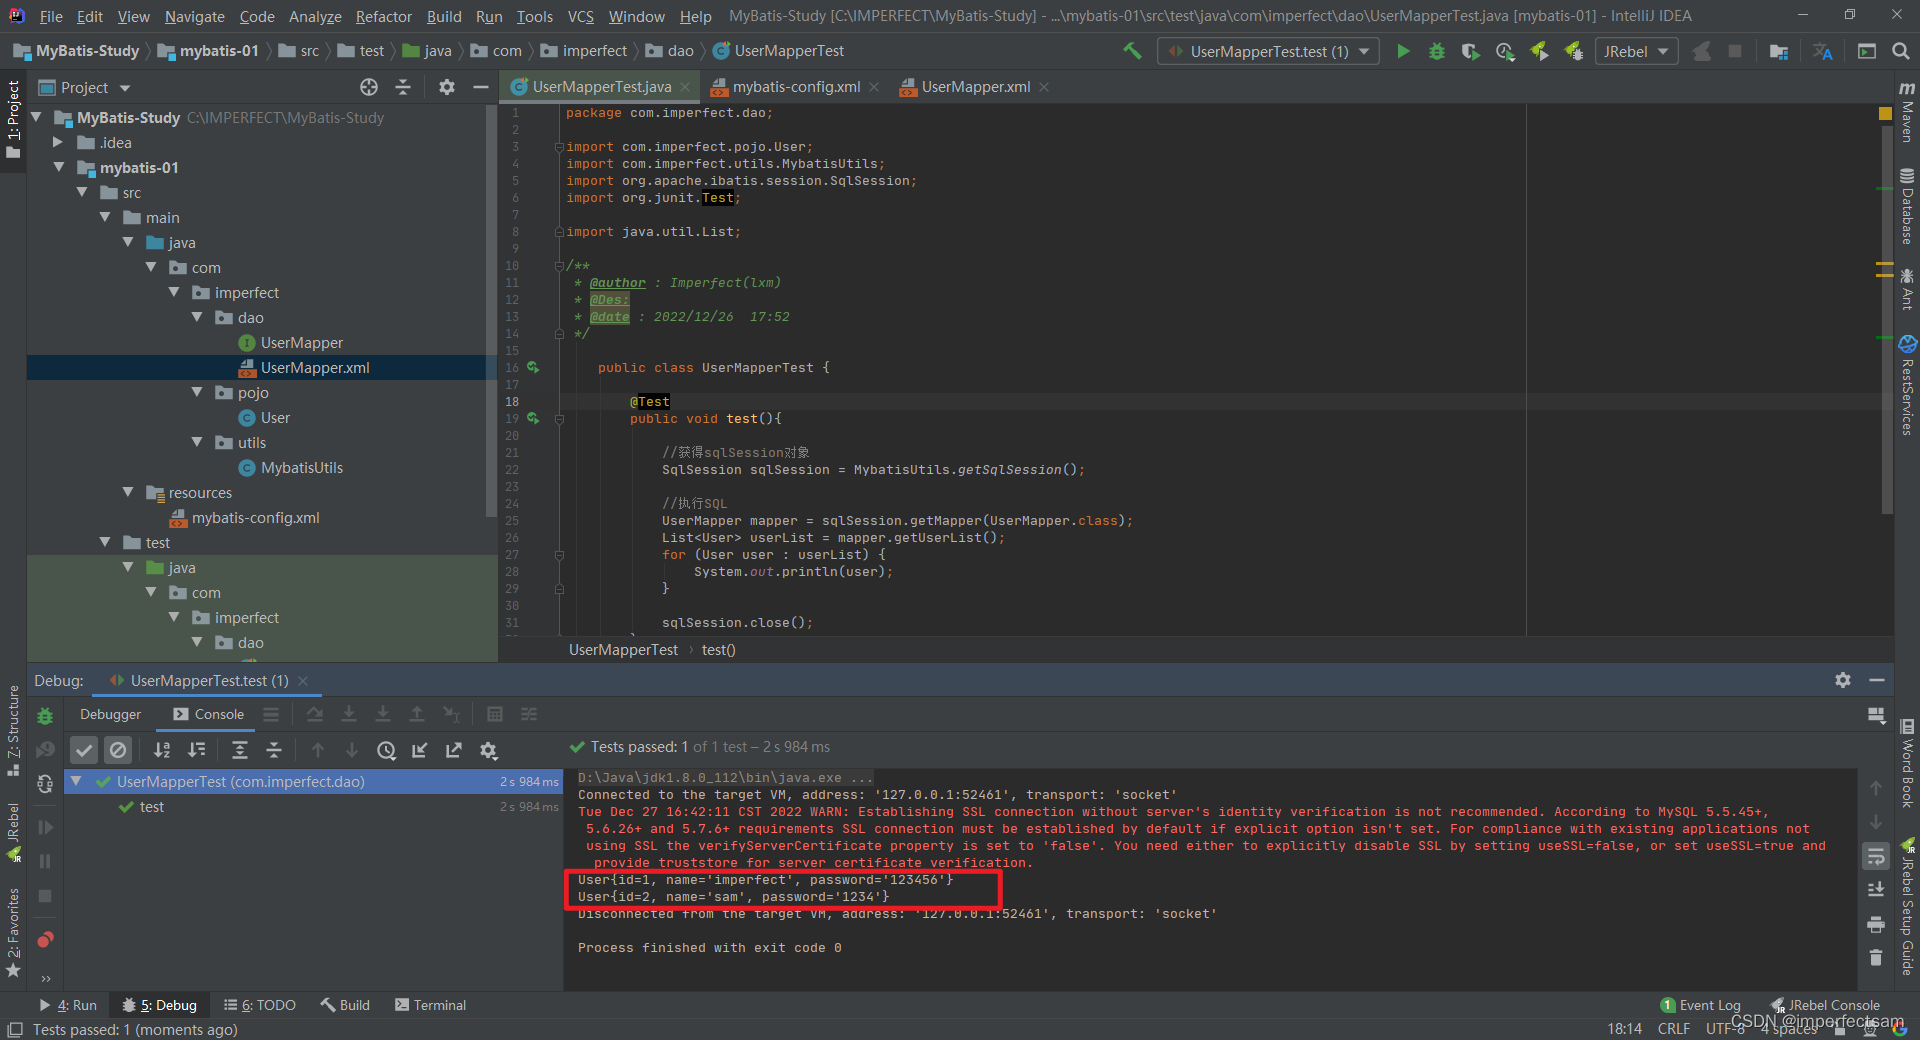Export test results icon
Screen dimensions: 1920x1040
coord(454,750)
